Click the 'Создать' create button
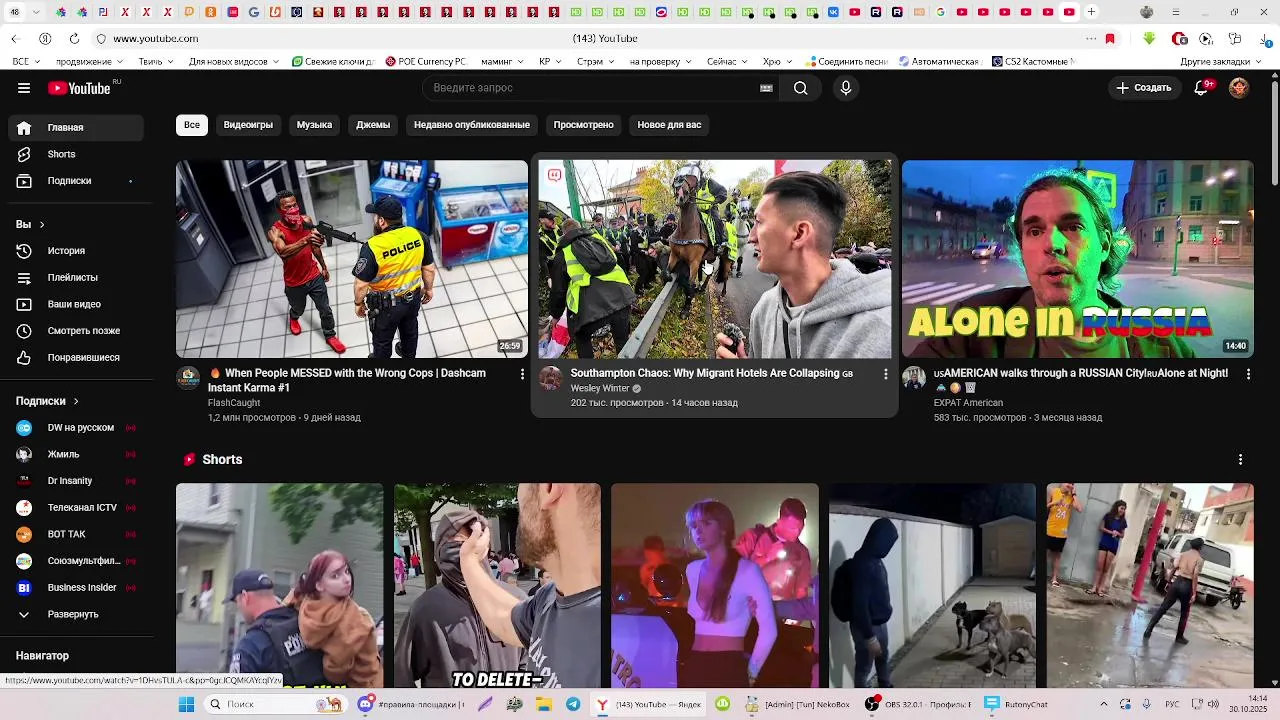Image resolution: width=1280 pixels, height=720 pixels. pyautogui.click(x=1144, y=88)
